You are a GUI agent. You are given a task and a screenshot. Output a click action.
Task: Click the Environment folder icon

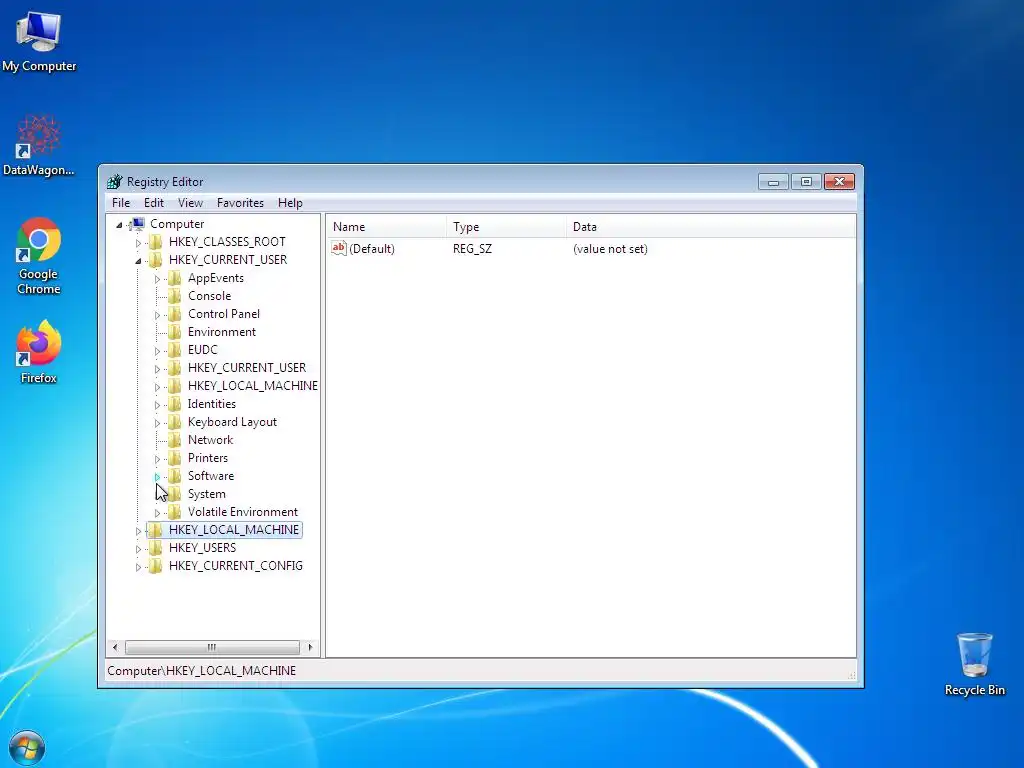click(x=174, y=332)
